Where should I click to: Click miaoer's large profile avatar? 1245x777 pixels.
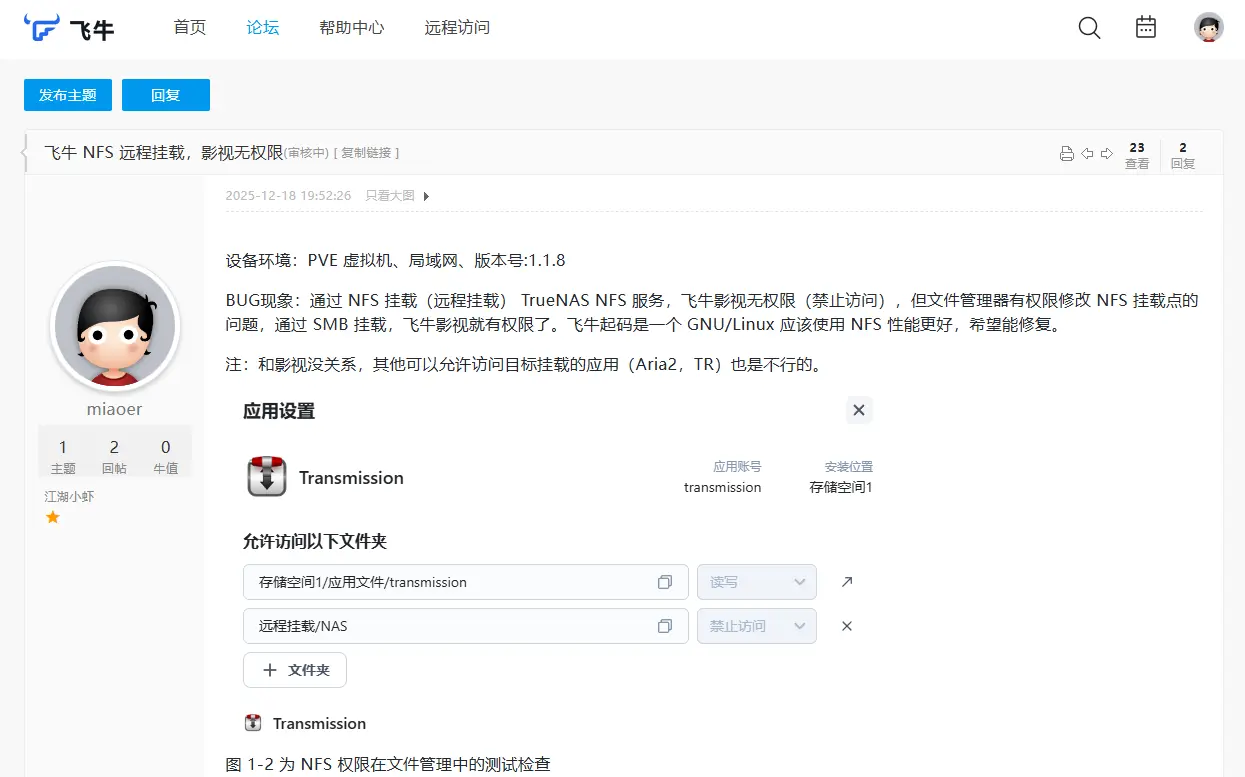[x=115, y=327]
